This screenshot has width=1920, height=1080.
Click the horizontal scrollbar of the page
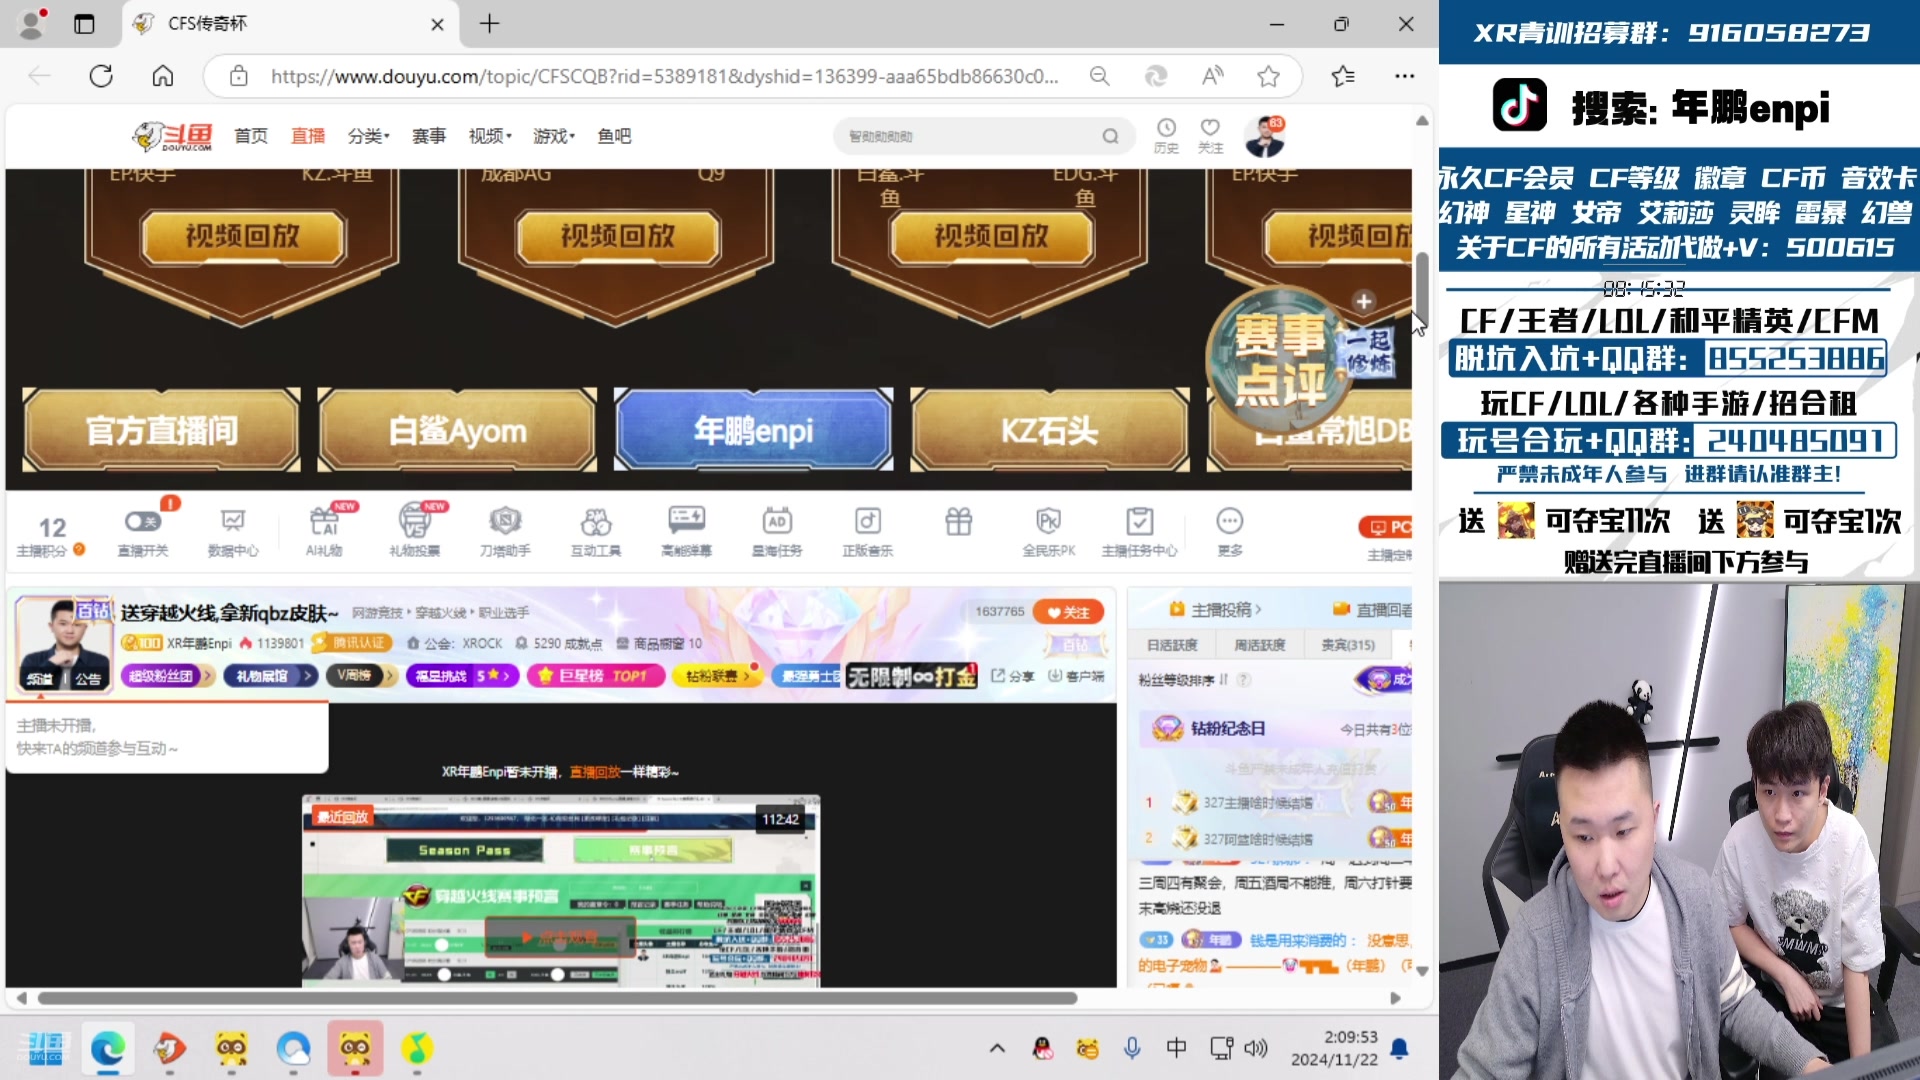(557, 998)
